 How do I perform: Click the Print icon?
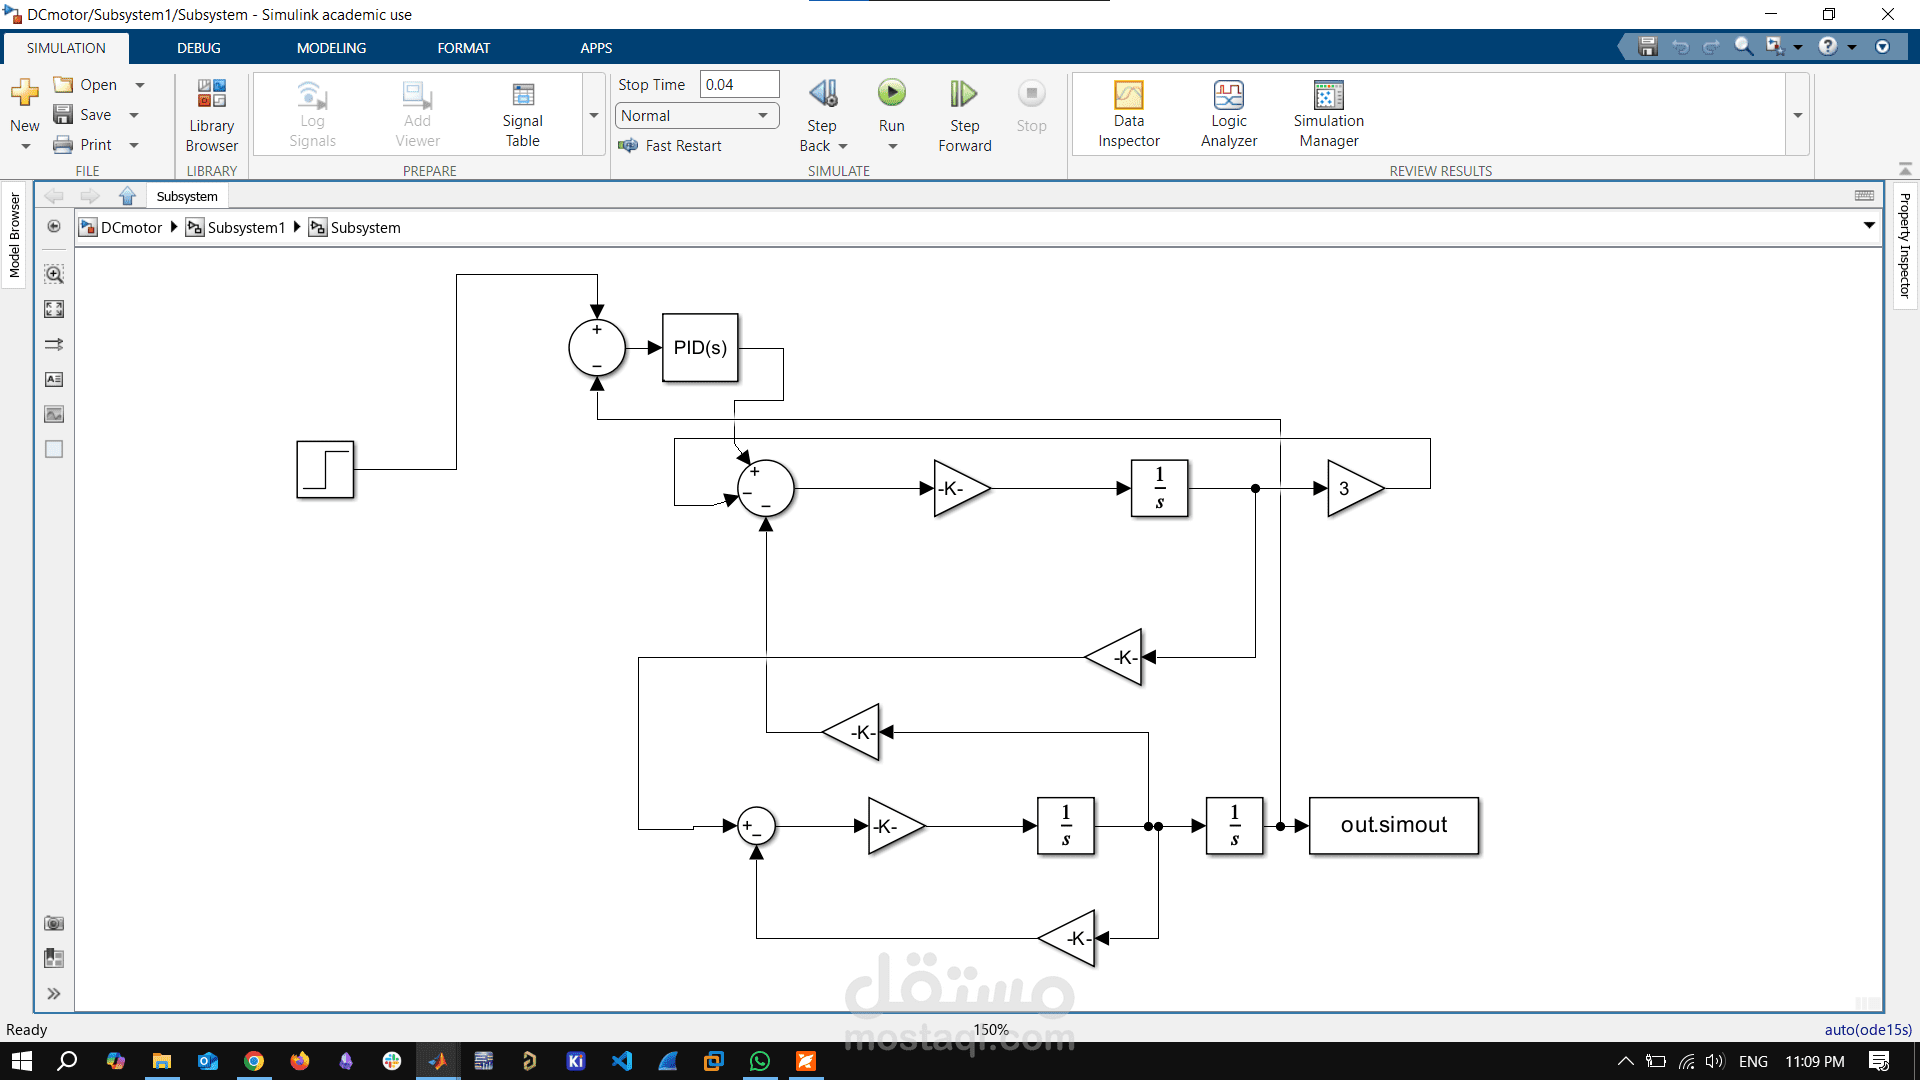[x=63, y=145]
